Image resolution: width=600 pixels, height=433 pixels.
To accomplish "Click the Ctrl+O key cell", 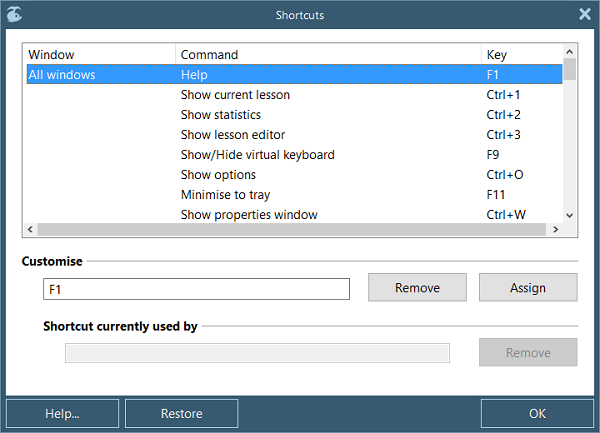I will click(505, 174).
